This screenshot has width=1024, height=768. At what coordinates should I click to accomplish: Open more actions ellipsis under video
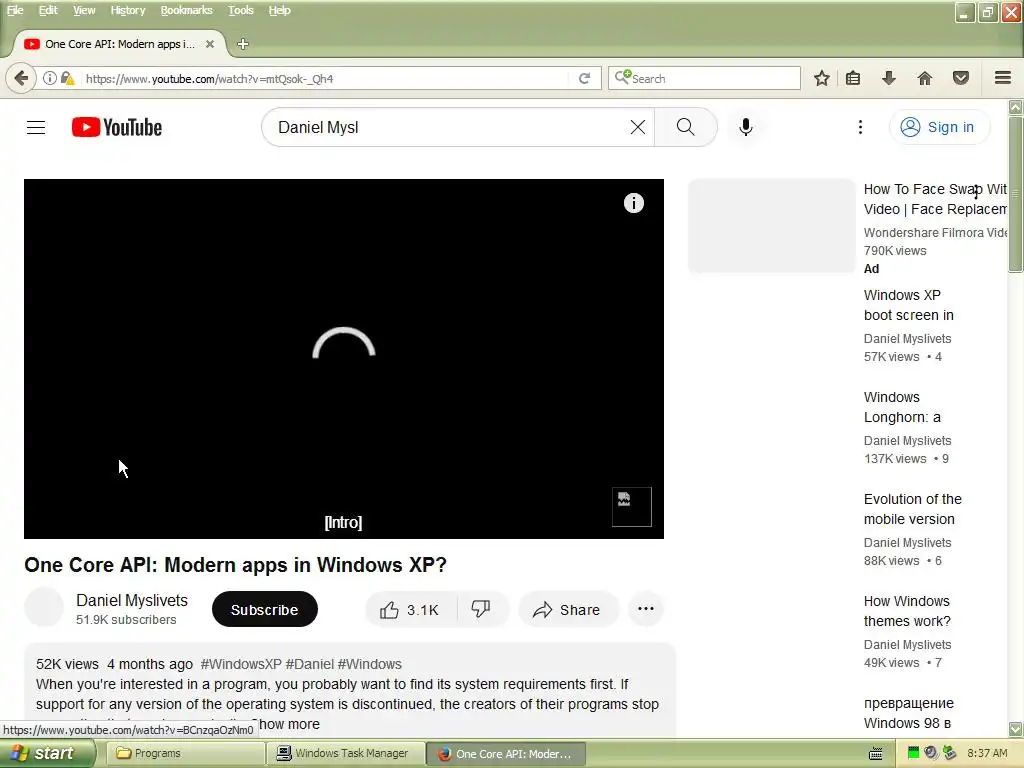tap(646, 609)
